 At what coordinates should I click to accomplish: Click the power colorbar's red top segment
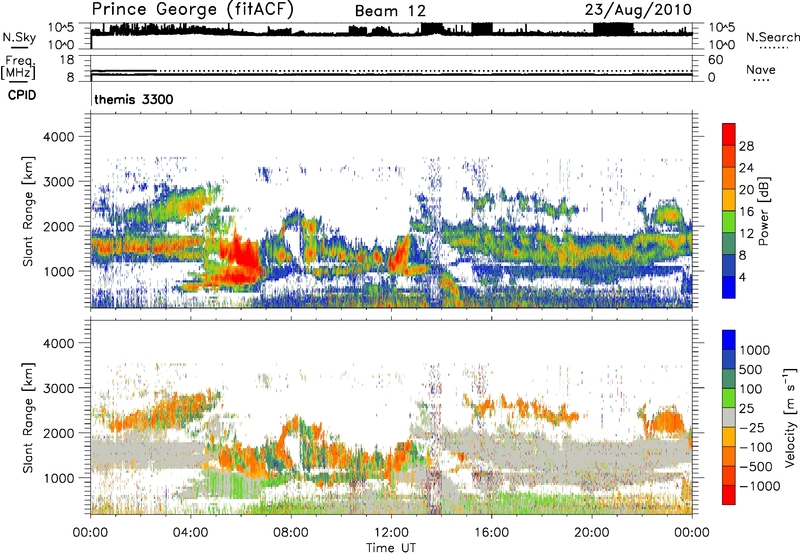pyautogui.click(x=729, y=134)
